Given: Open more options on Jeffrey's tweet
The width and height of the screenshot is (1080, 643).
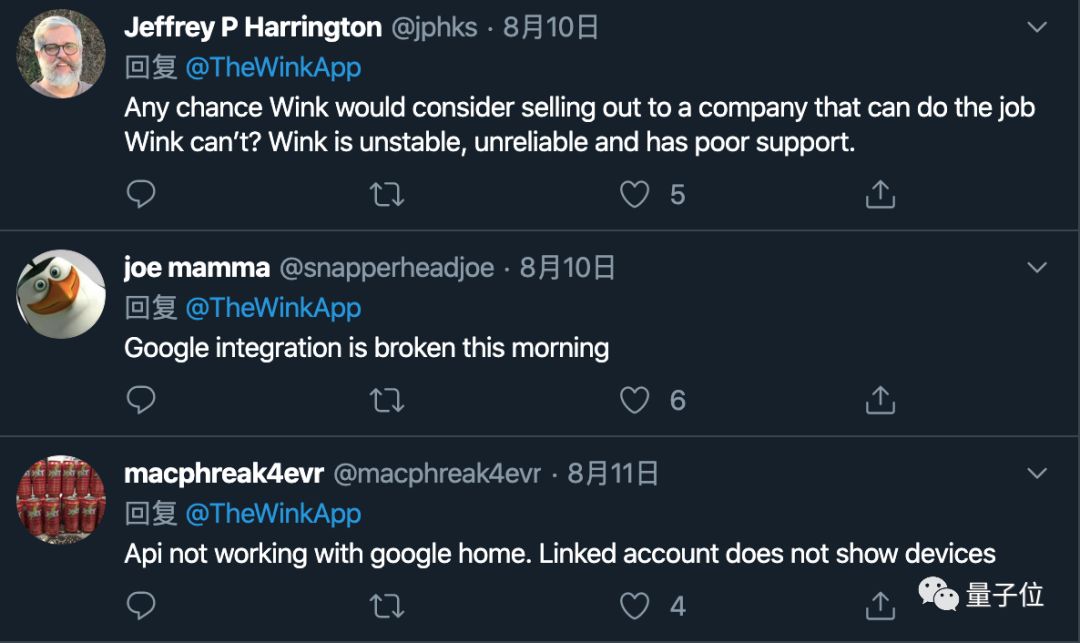Looking at the screenshot, I should (x=1037, y=27).
